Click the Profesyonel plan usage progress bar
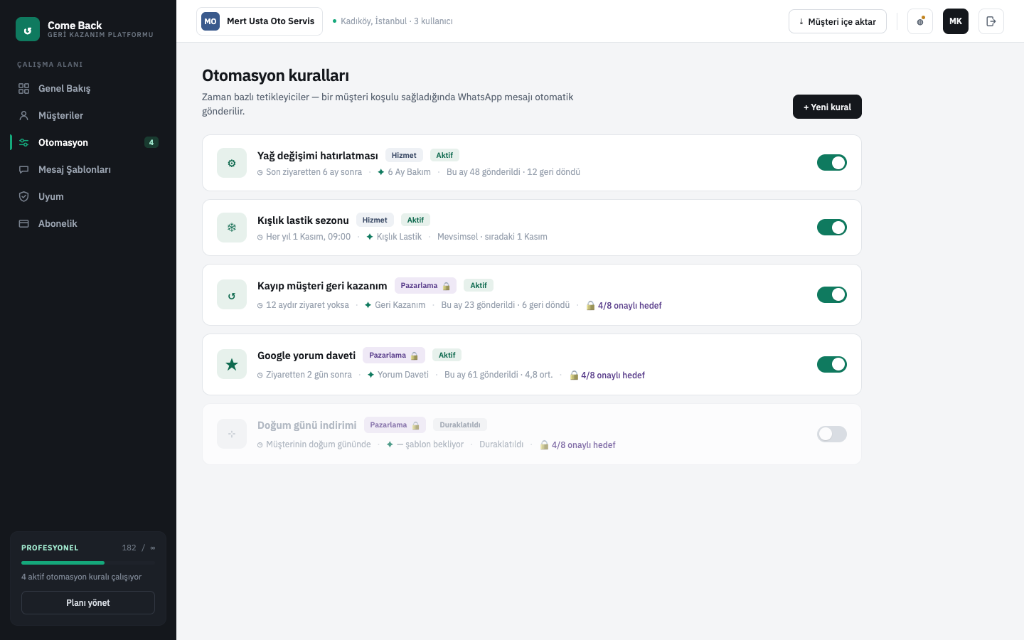This screenshot has width=1024, height=640. coord(88,563)
